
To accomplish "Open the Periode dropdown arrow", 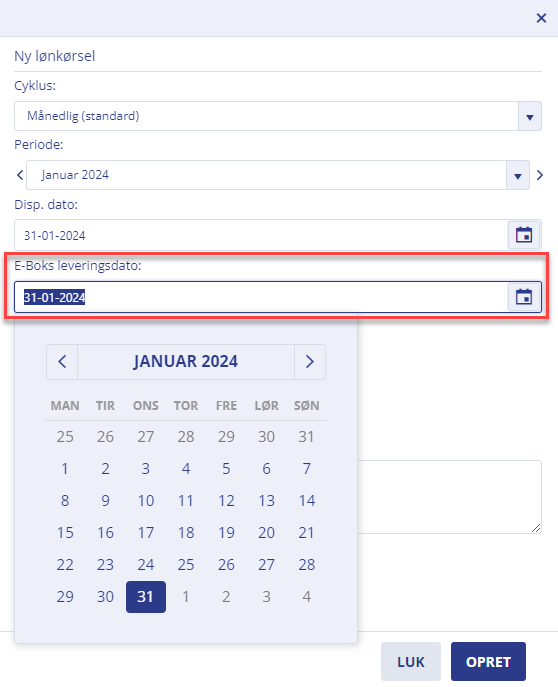I will tap(518, 175).
